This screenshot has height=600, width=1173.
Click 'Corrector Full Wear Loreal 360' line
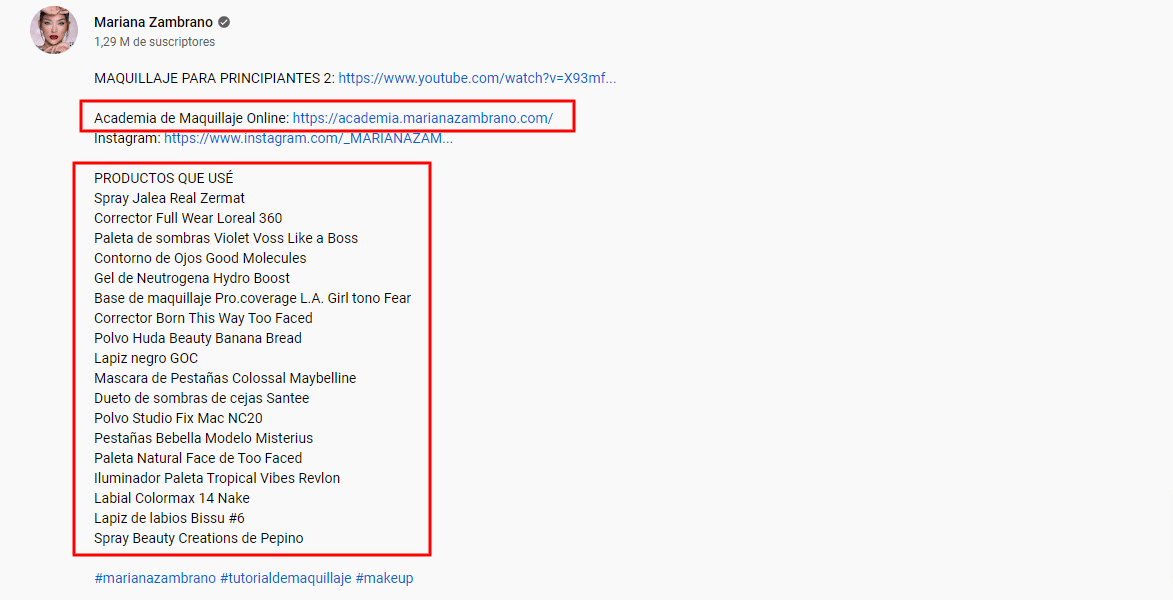189,218
